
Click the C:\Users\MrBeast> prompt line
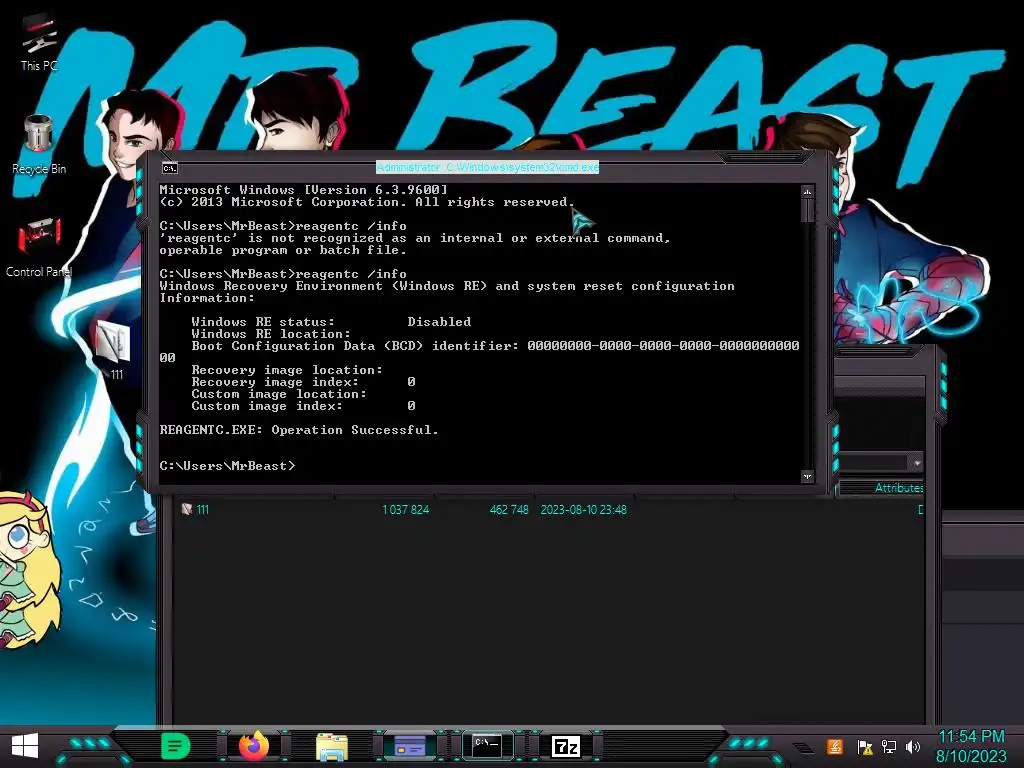[227, 466]
